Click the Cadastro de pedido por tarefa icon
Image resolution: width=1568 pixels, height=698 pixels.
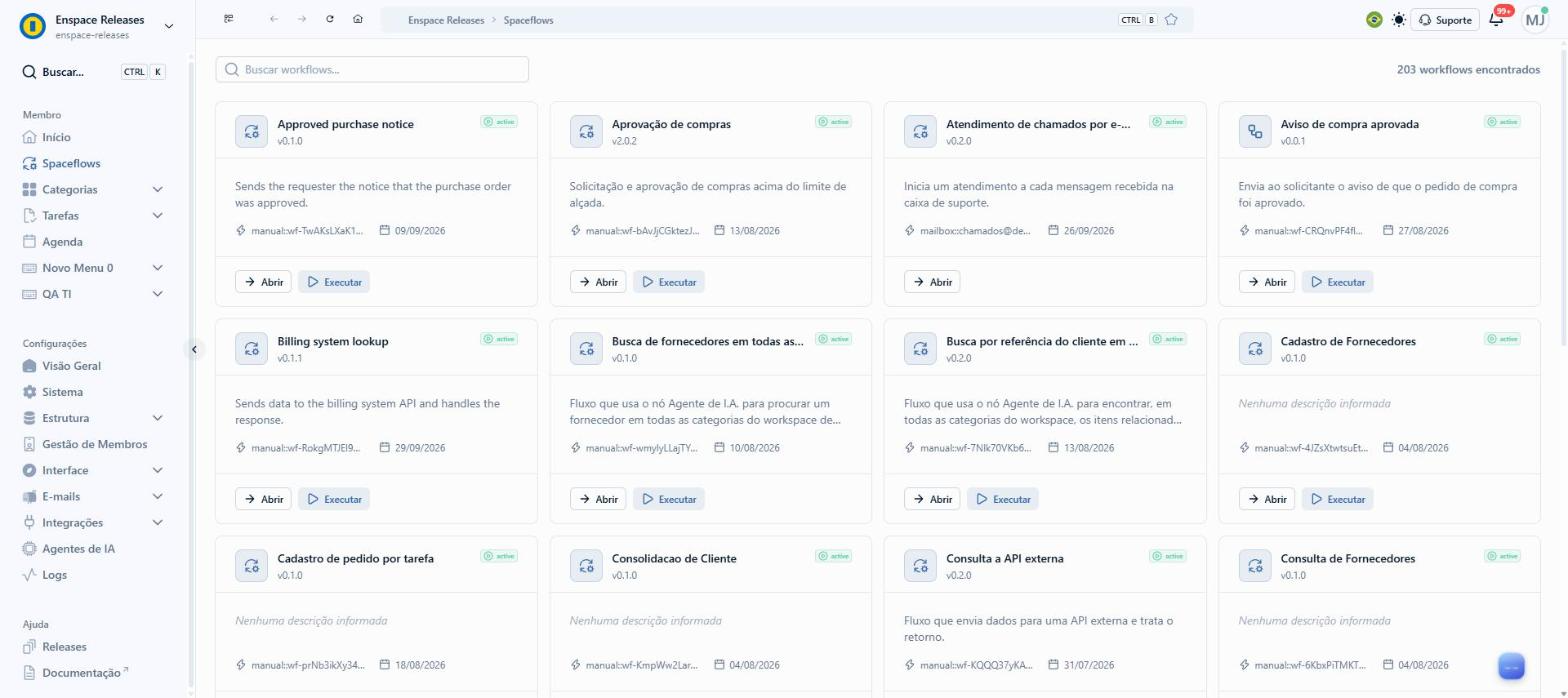pyautogui.click(x=251, y=565)
